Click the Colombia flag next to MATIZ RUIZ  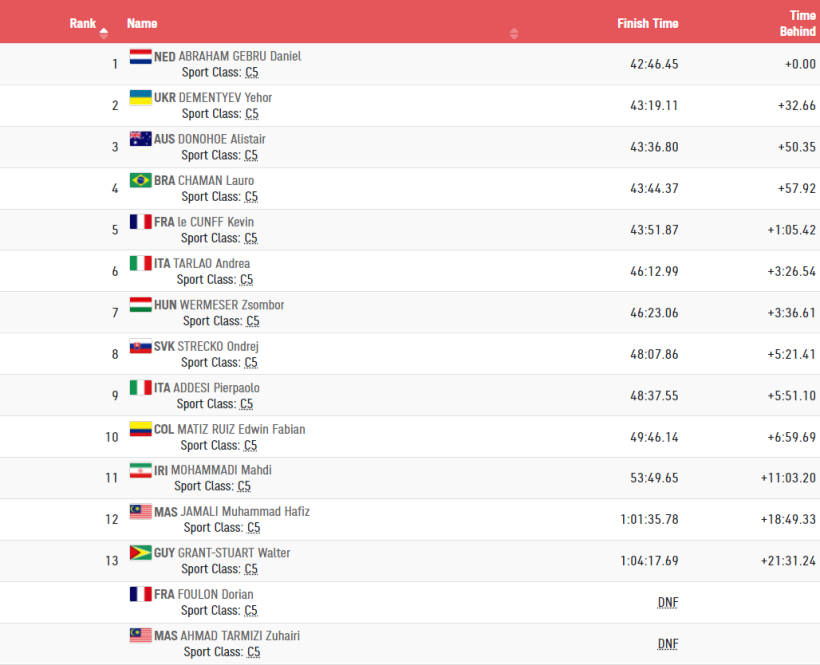coord(141,429)
